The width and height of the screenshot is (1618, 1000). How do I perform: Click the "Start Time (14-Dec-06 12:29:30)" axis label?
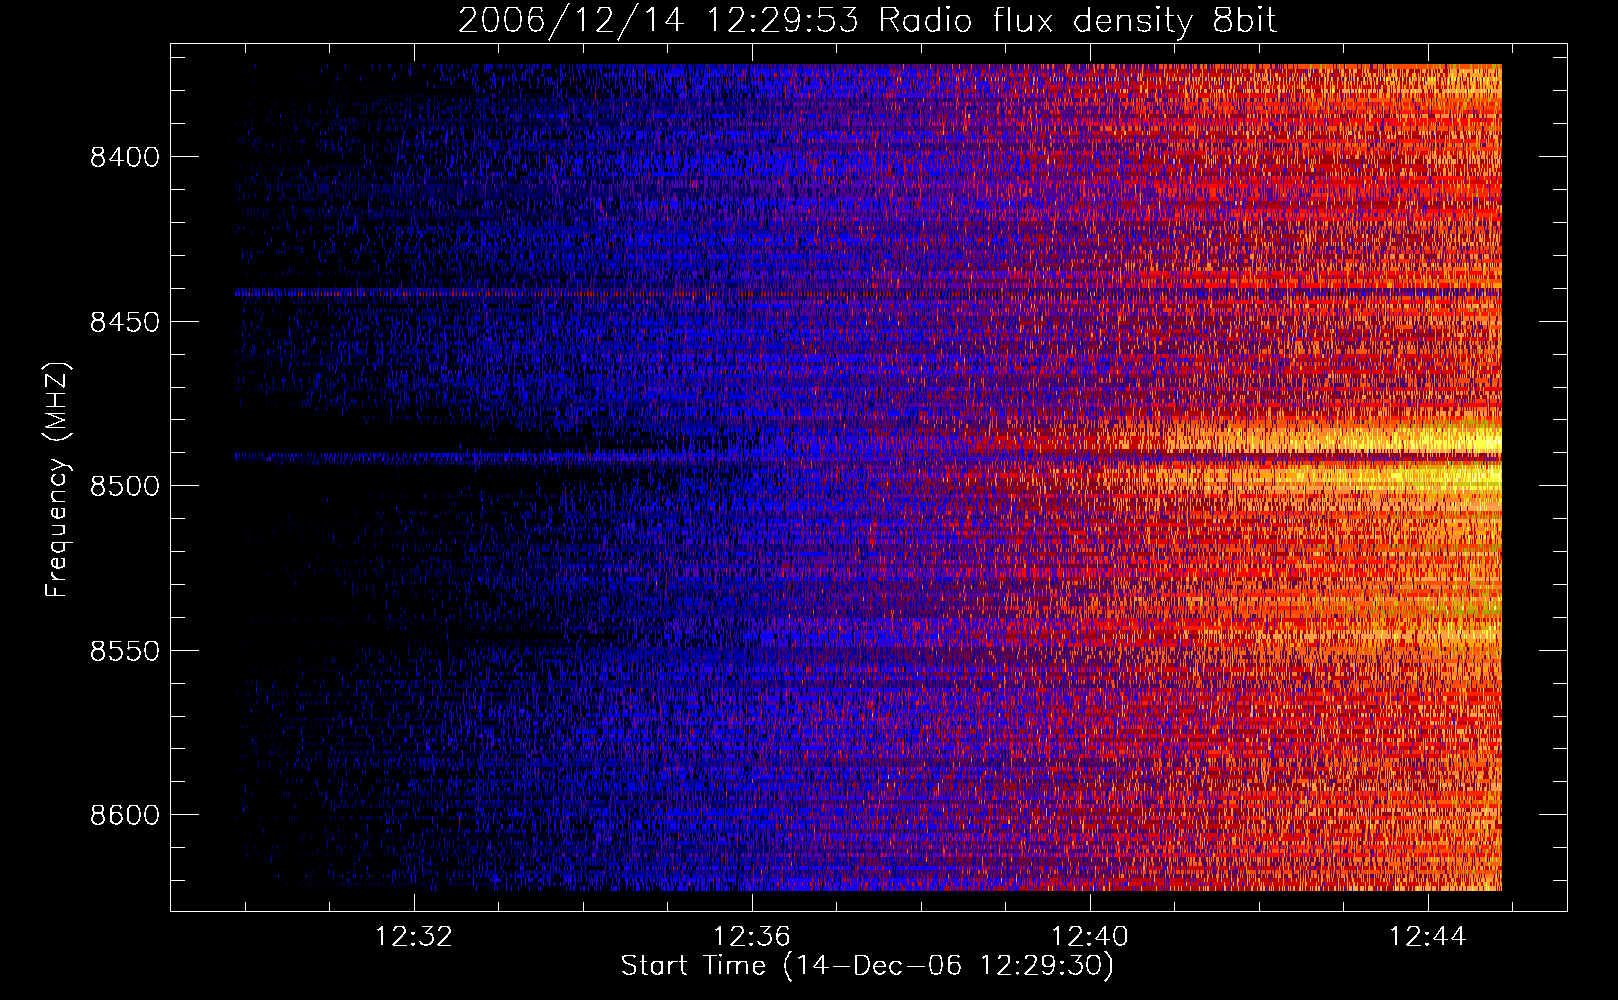click(x=867, y=966)
